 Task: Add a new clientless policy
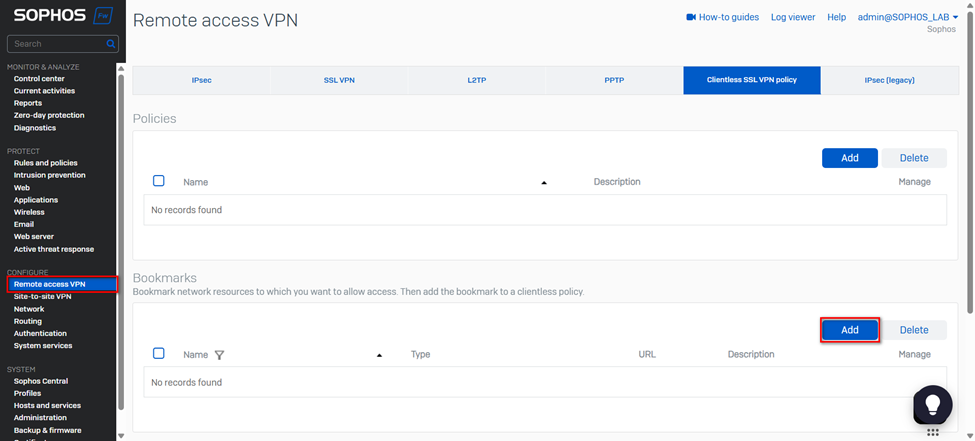click(849, 158)
